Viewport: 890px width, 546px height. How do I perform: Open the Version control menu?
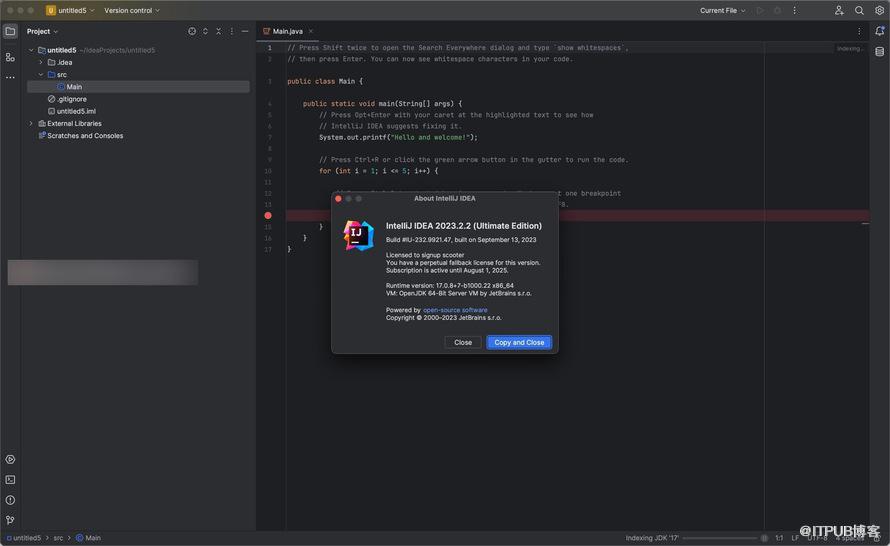point(131,10)
